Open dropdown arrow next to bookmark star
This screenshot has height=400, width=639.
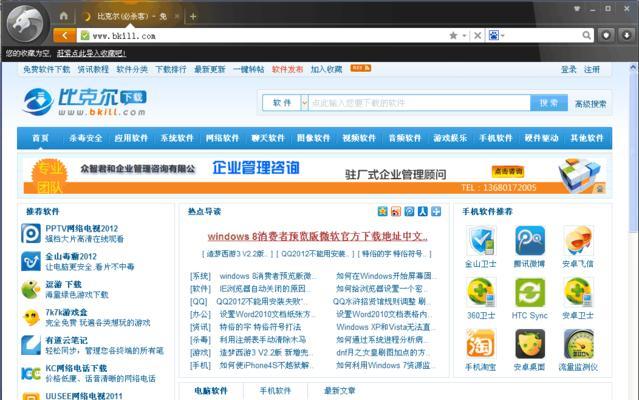point(464,36)
